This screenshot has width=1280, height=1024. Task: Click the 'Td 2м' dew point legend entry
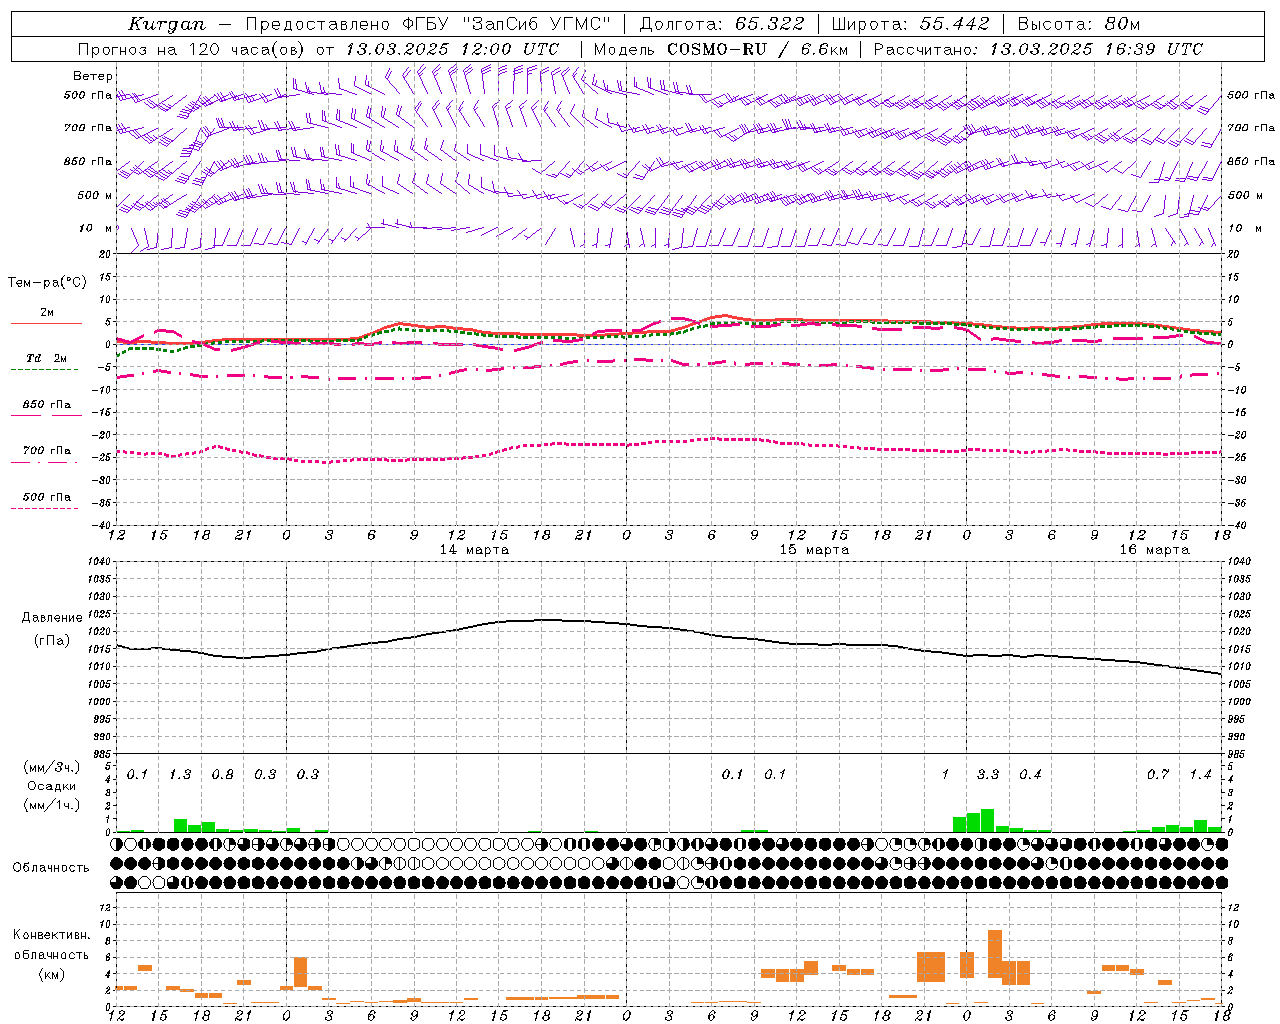[46, 358]
